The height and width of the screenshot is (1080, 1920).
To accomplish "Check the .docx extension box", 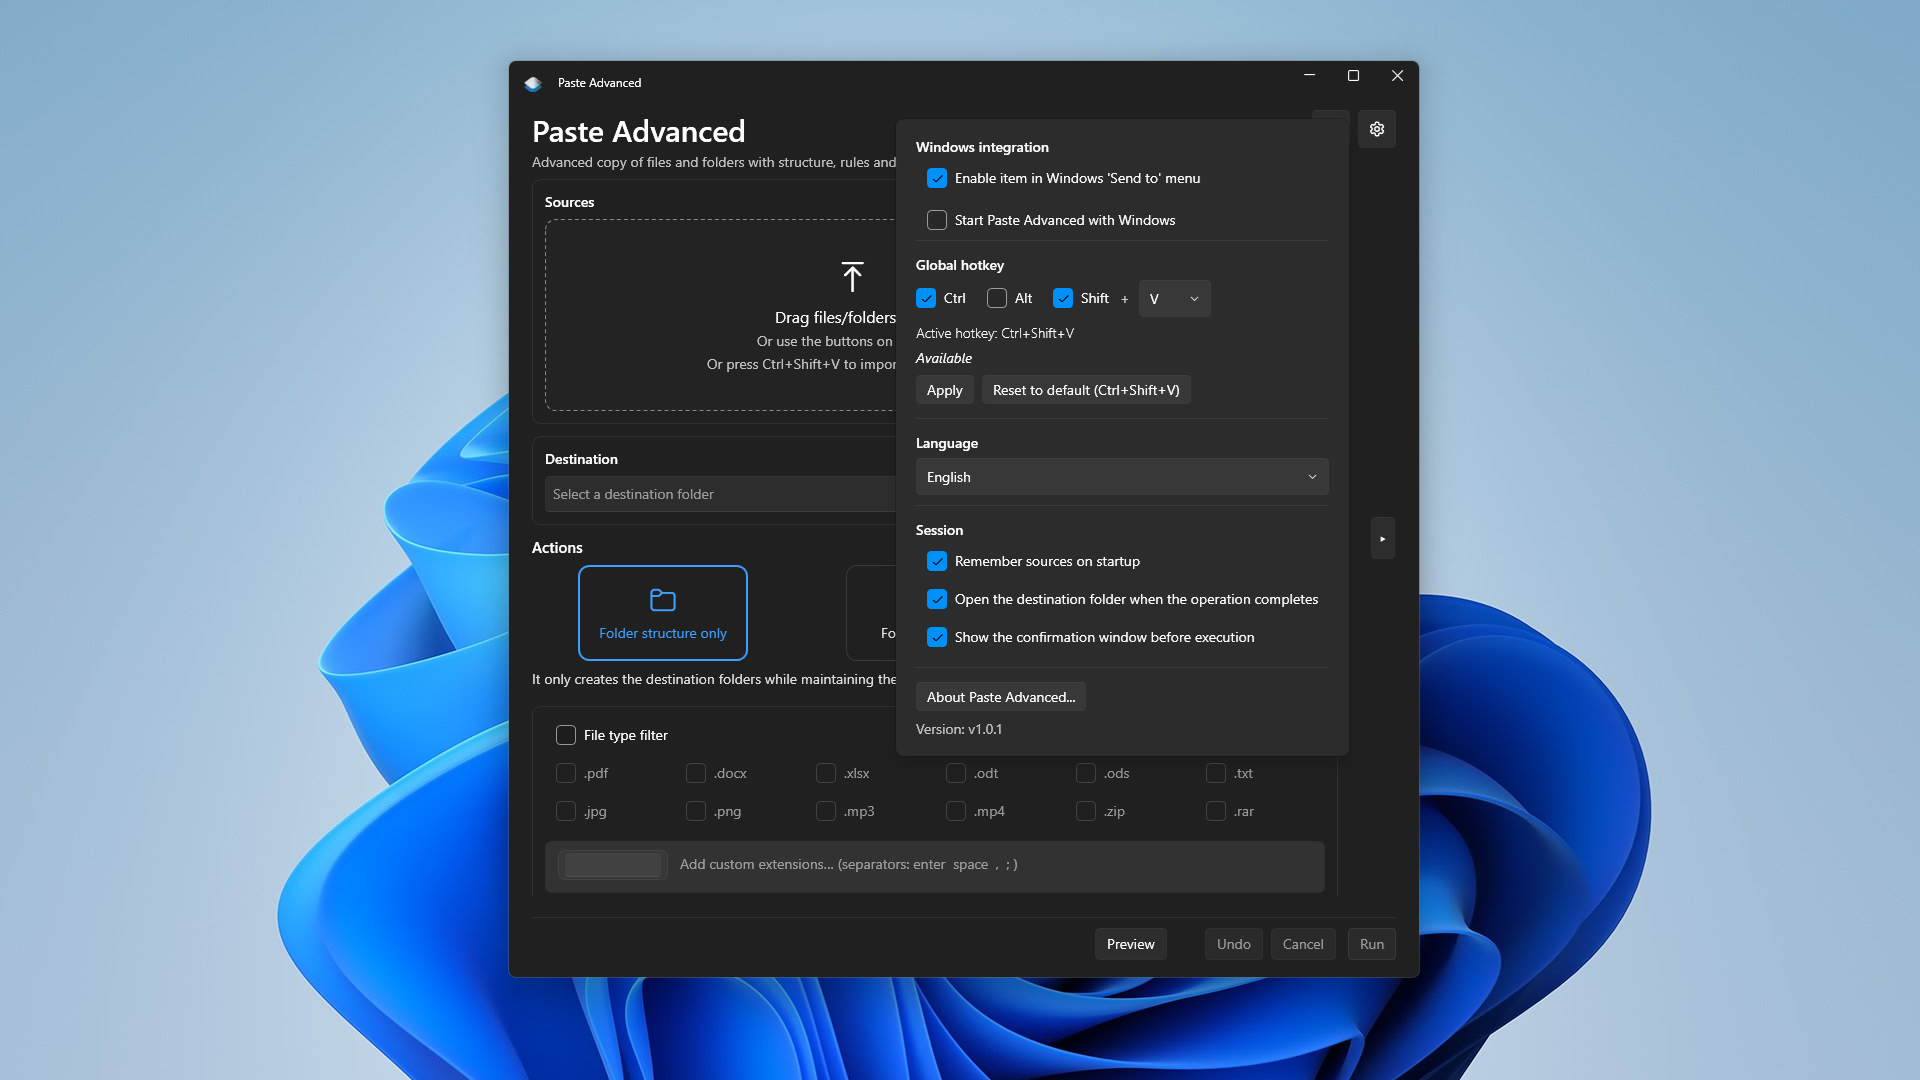I will click(696, 773).
